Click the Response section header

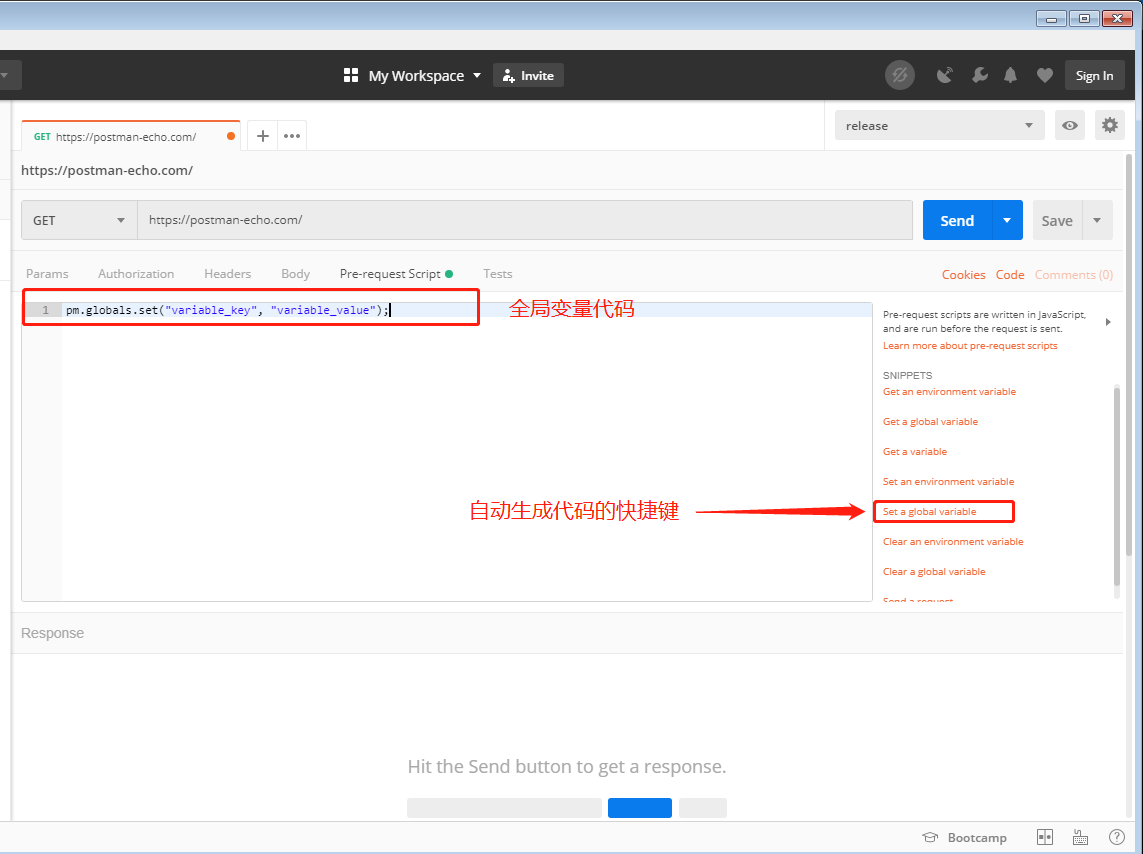click(52, 633)
